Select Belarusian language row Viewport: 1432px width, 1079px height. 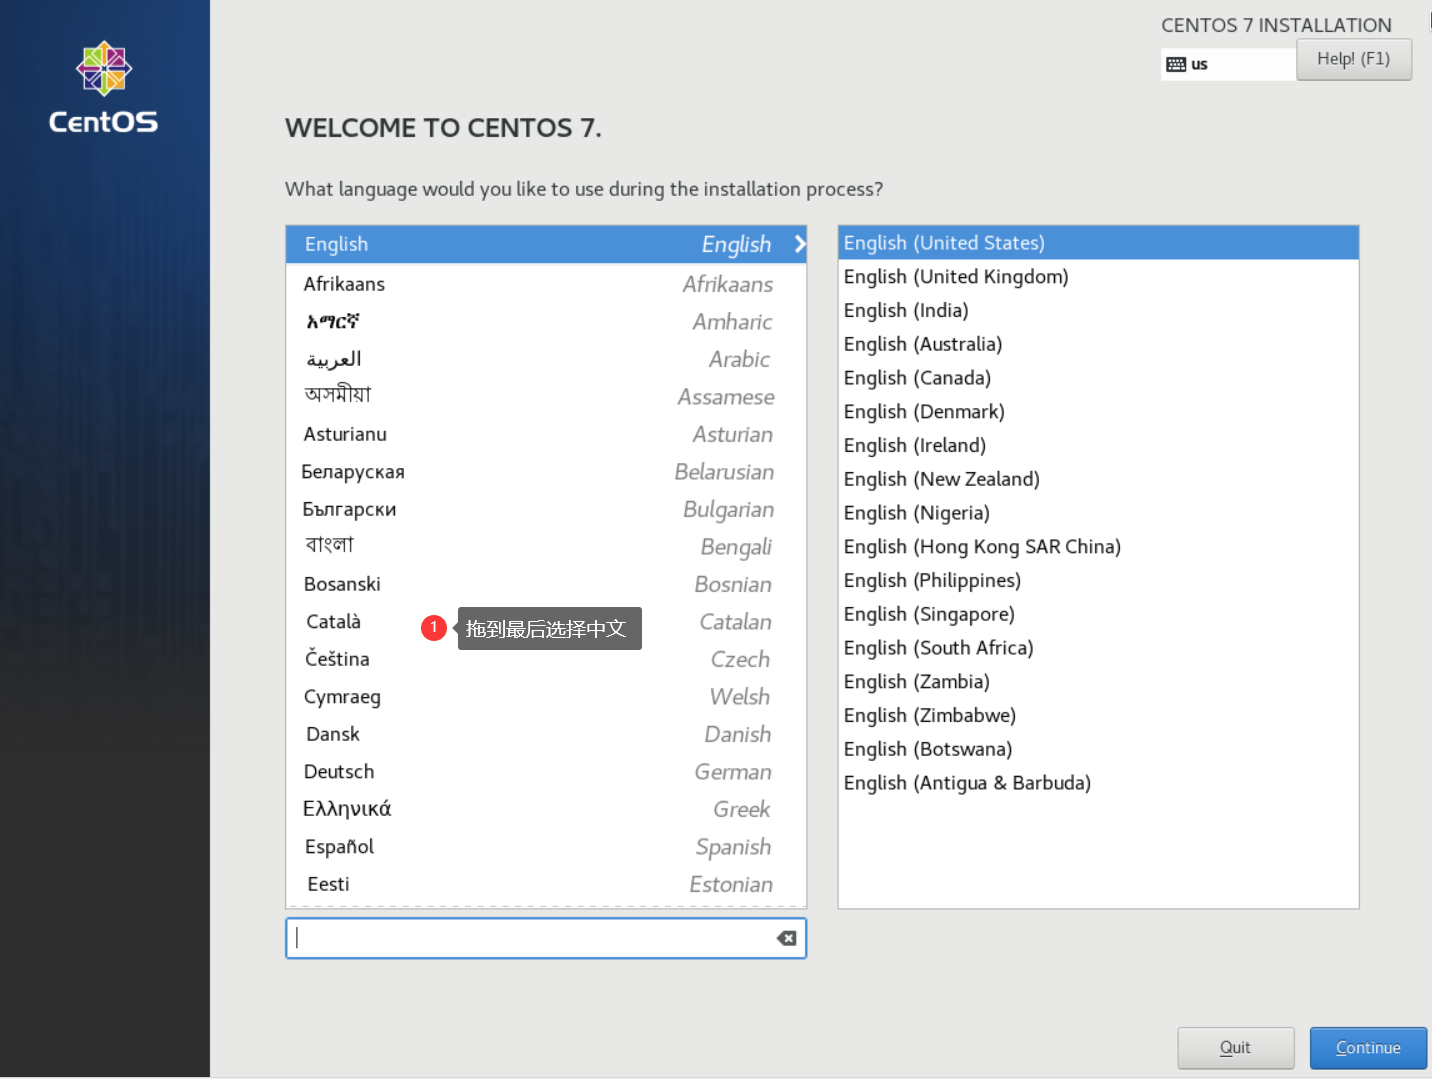[546, 472]
